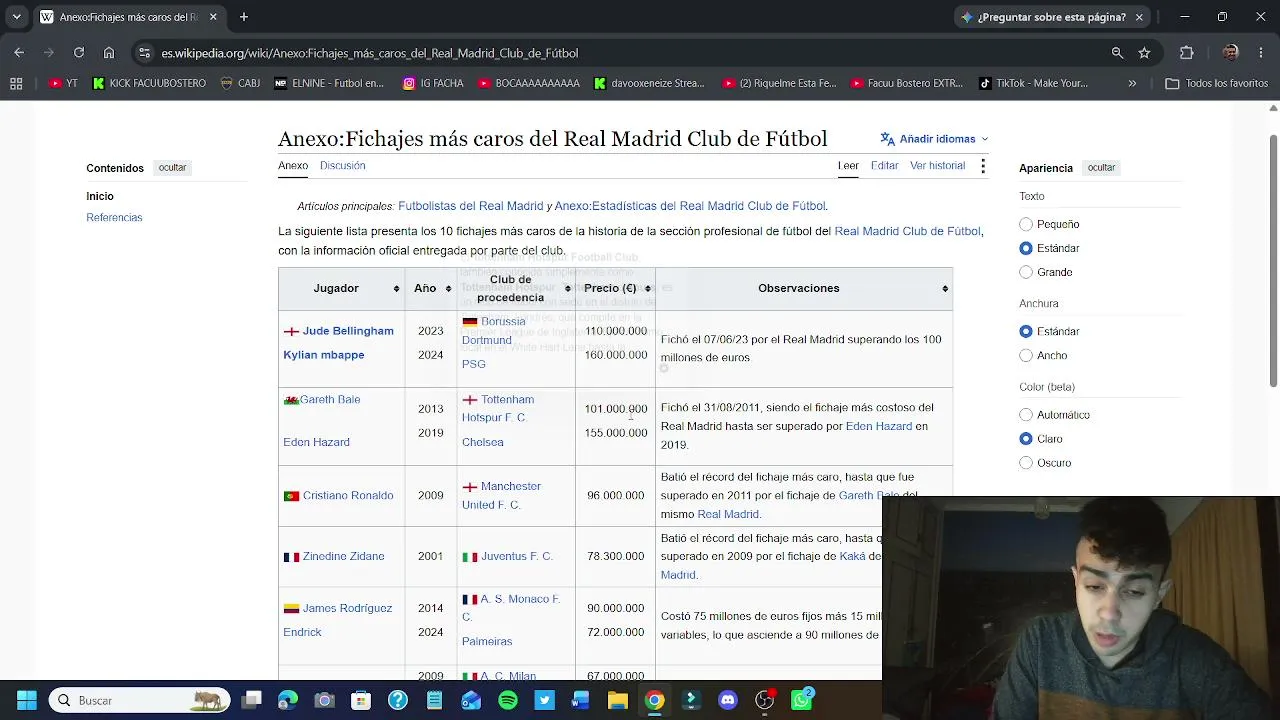
Task: Reload the current Wikipedia page
Action: [x=79, y=53]
